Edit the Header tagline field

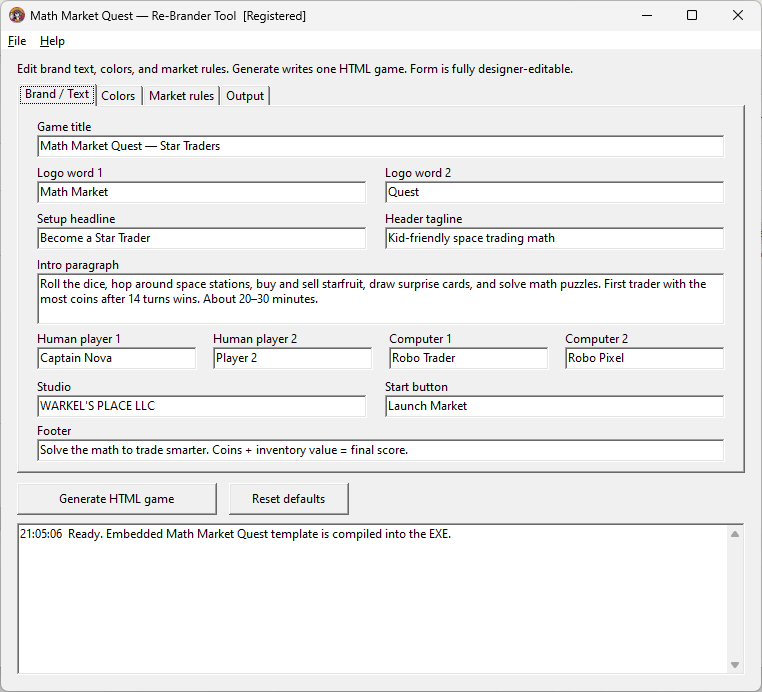554,238
